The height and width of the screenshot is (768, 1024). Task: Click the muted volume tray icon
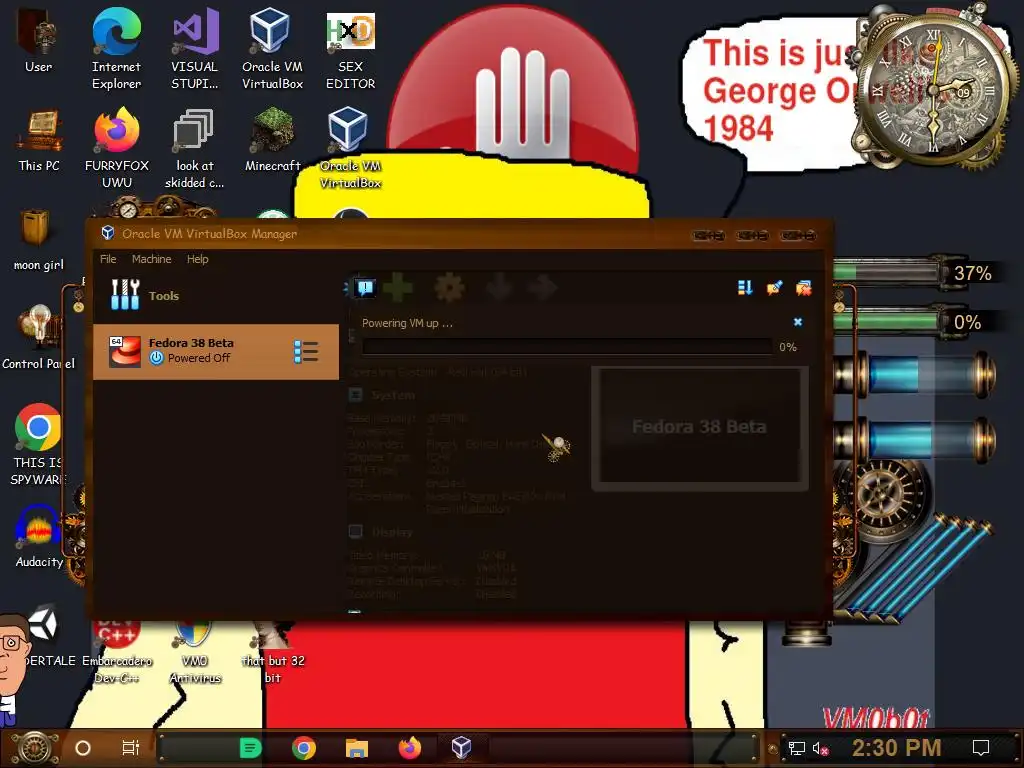click(820, 748)
